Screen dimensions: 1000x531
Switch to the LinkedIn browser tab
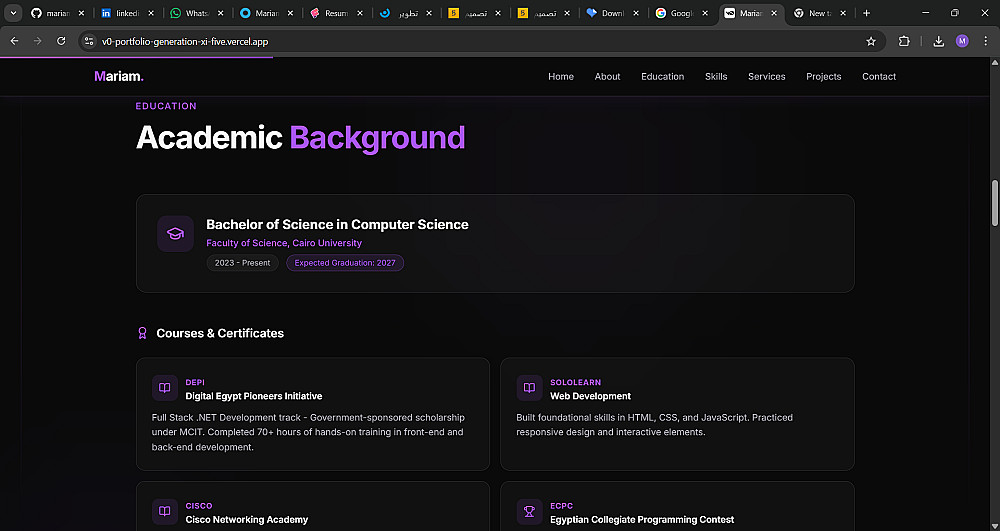[125, 13]
